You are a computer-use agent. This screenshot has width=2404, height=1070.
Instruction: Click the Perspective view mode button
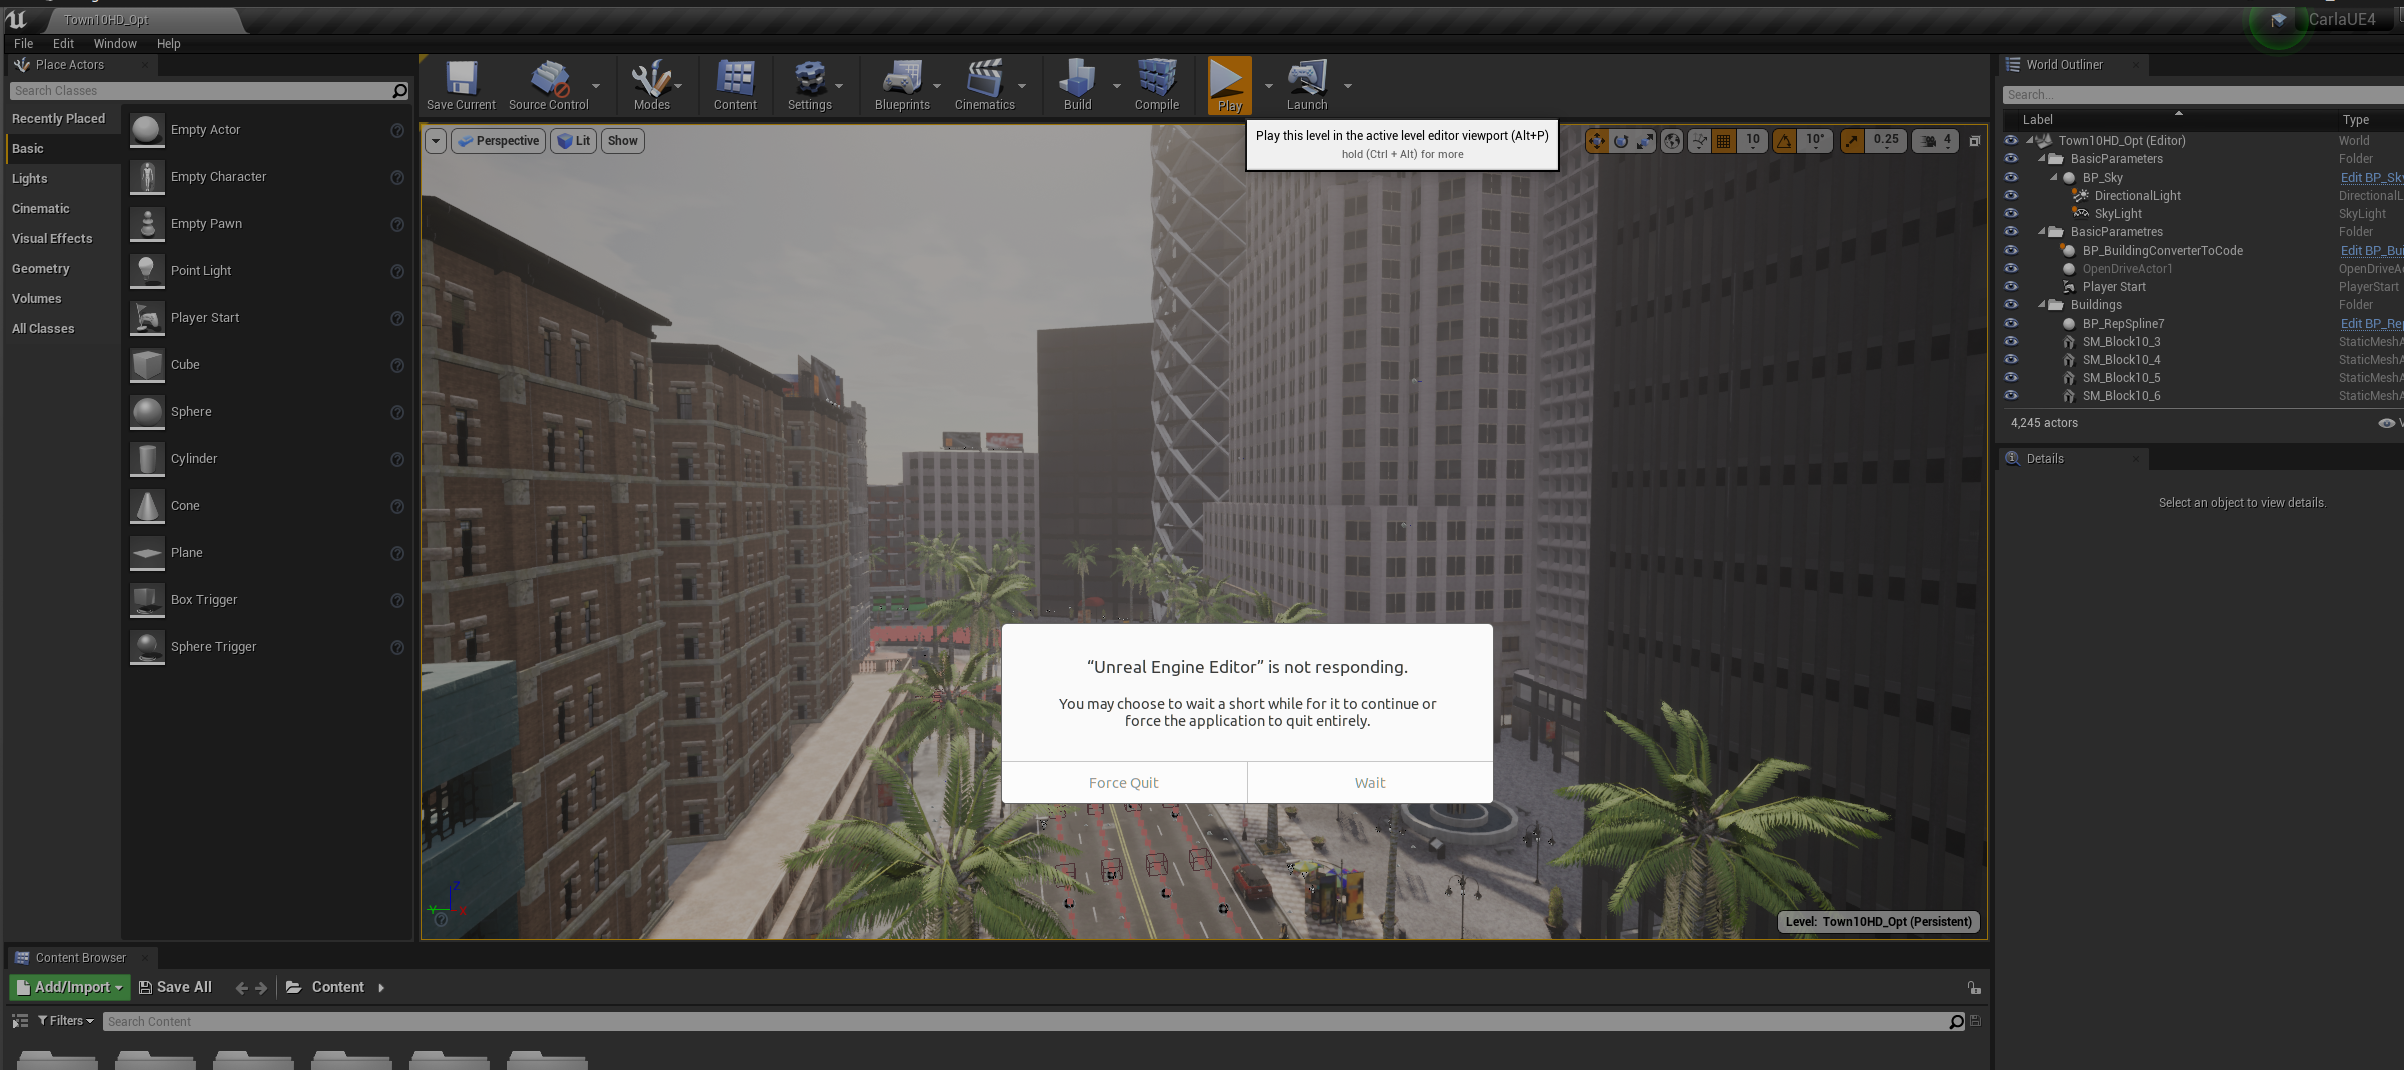coord(498,141)
